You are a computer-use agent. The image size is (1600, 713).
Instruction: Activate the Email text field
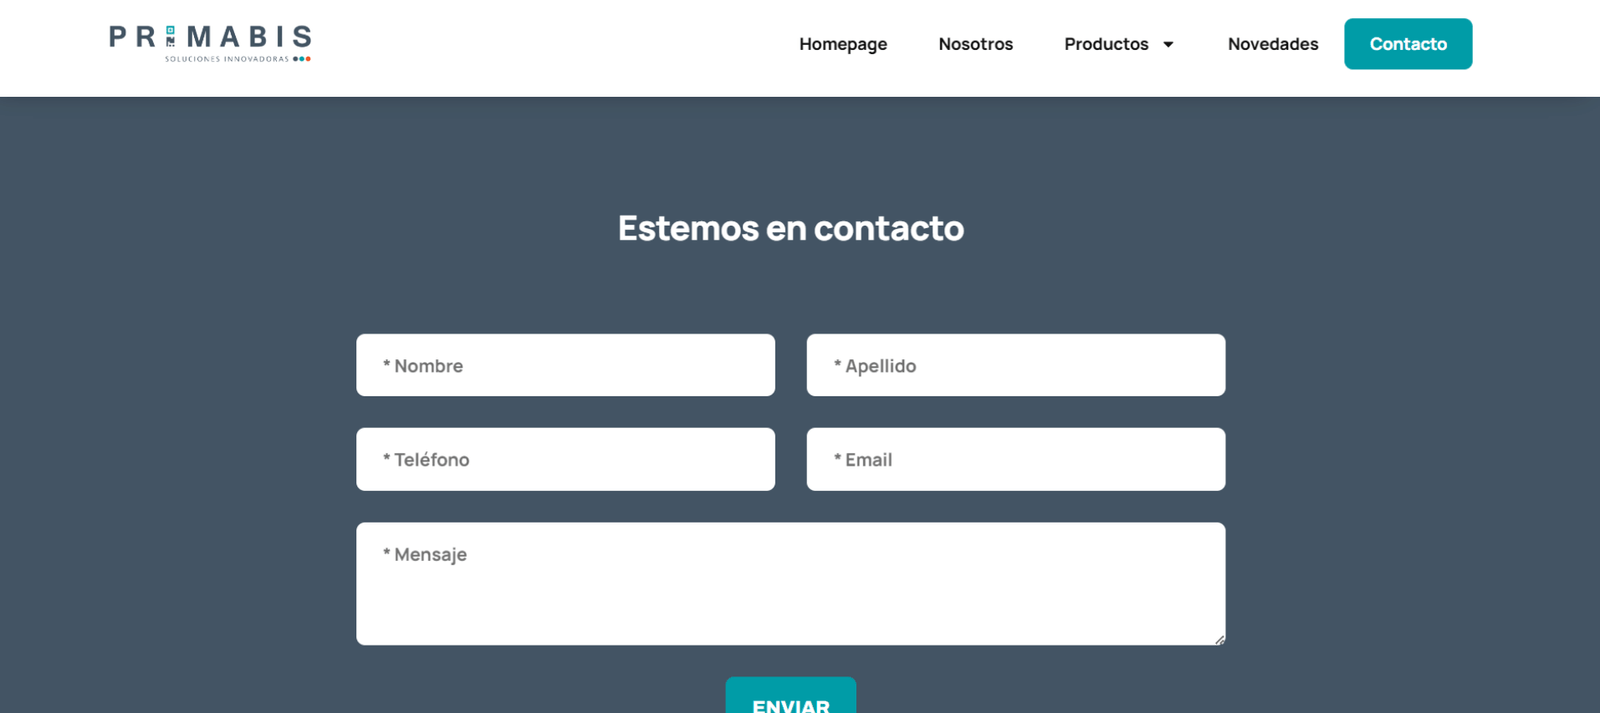[x=1015, y=459]
